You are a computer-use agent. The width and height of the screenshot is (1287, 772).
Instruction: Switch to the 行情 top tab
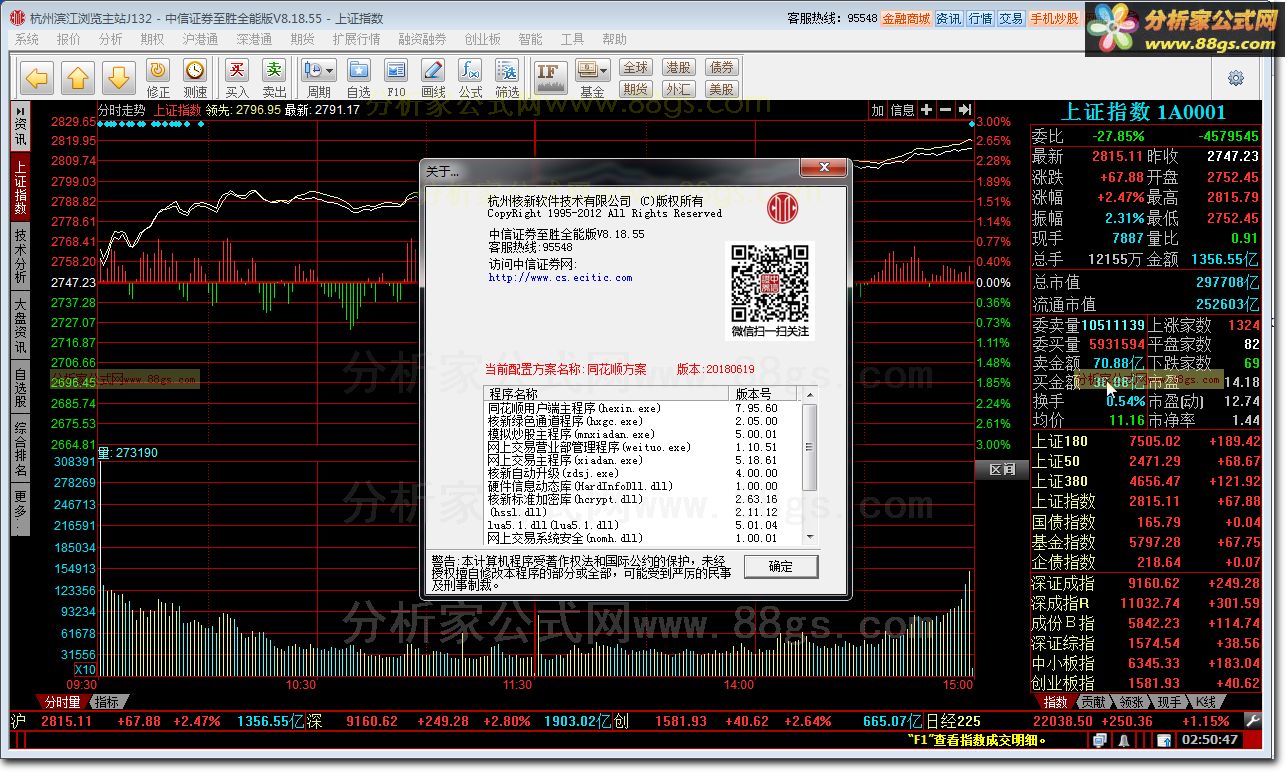pyautogui.click(x=981, y=18)
